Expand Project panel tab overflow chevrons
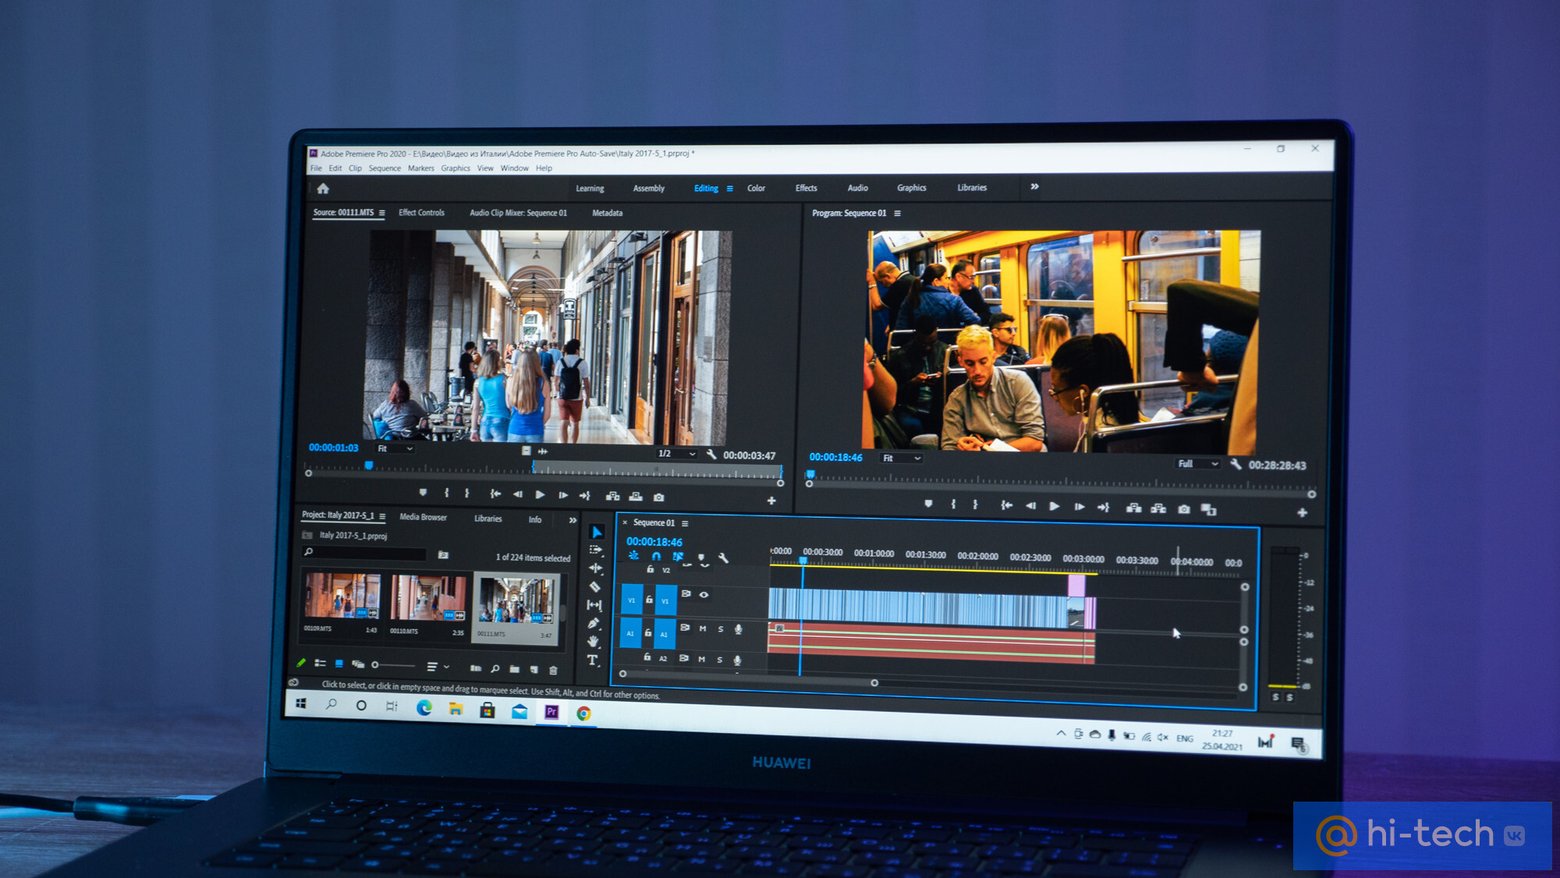This screenshot has width=1560, height=878. (x=572, y=520)
